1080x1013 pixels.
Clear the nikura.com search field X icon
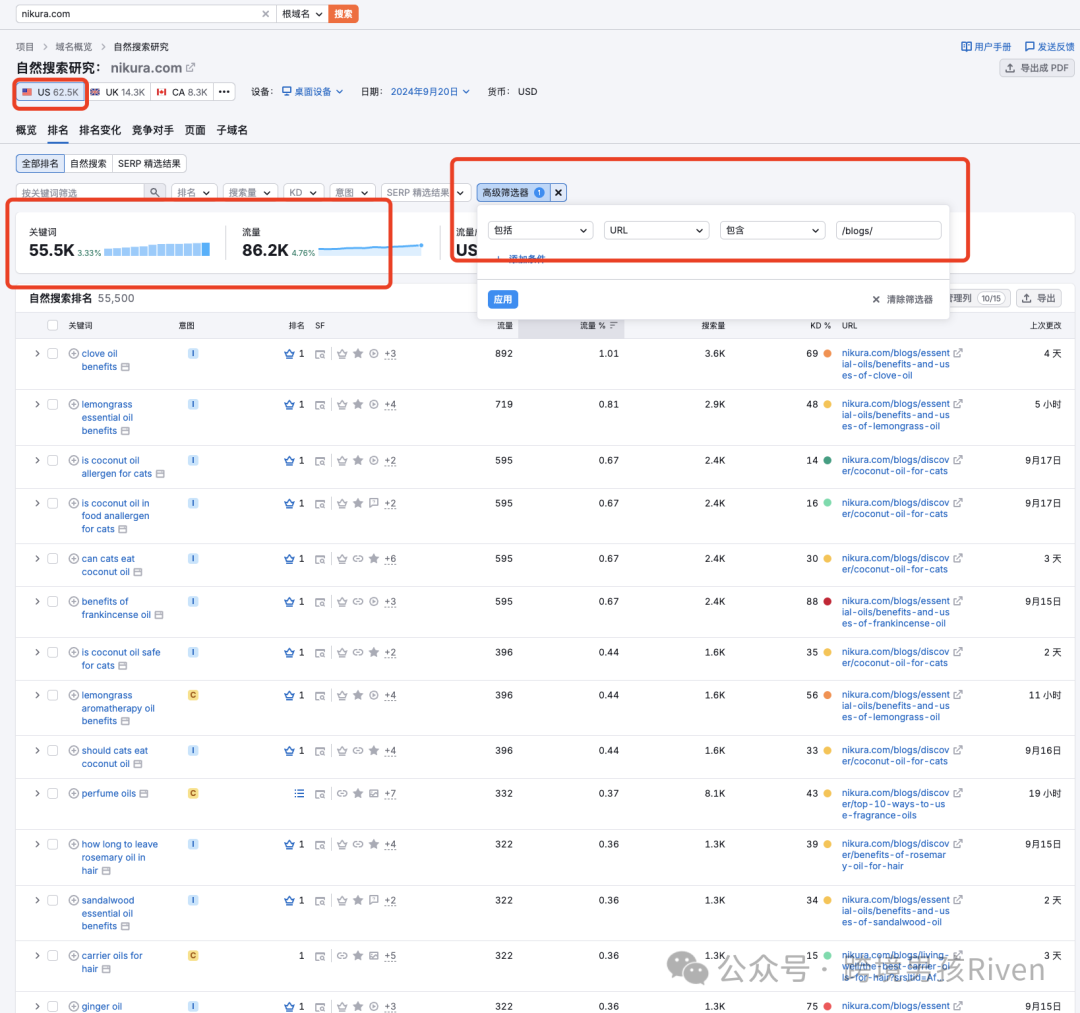(x=266, y=14)
